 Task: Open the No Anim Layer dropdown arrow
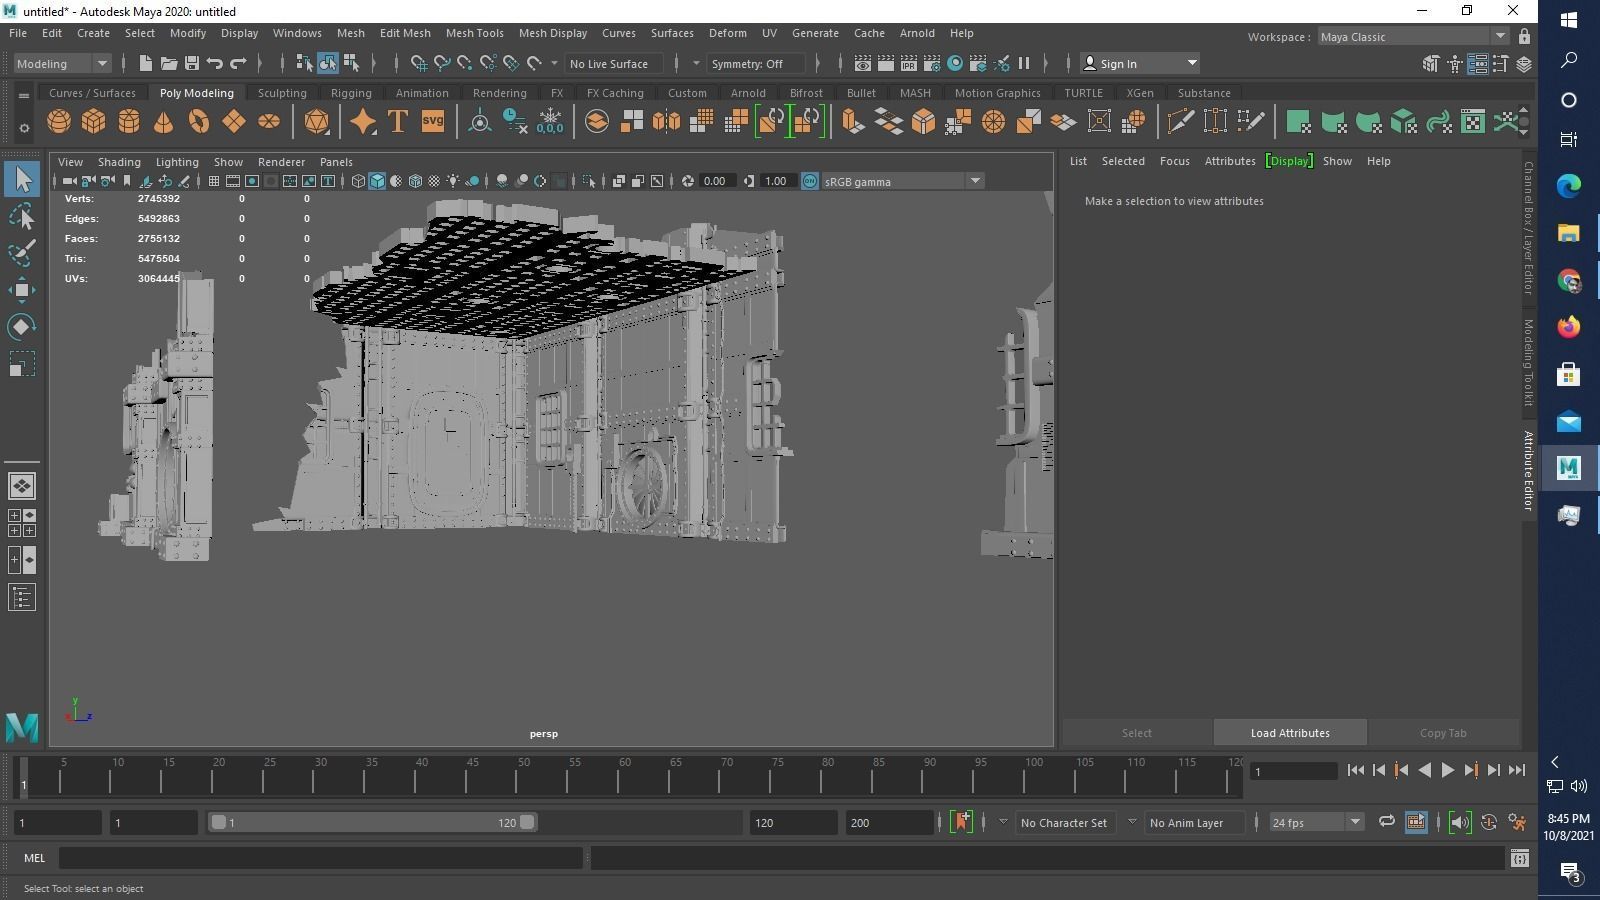[x=1132, y=822]
